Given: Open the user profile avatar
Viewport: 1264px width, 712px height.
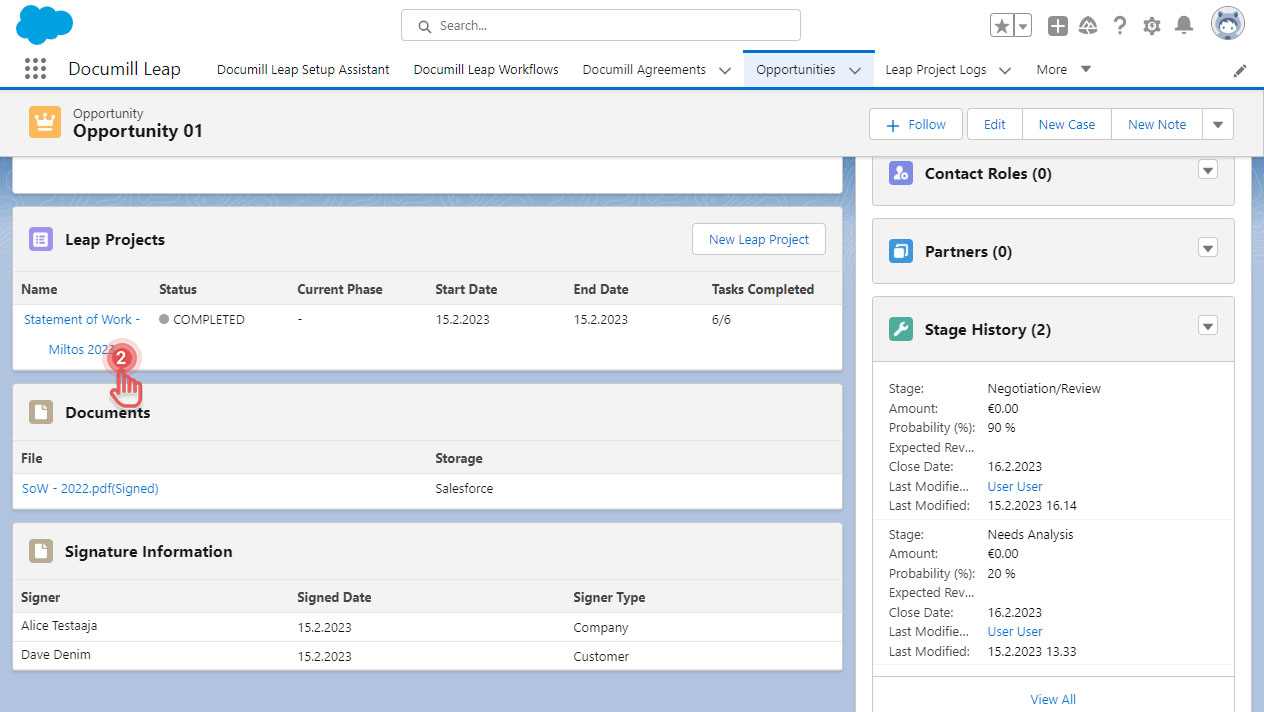Looking at the screenshot, I should click(x=1227, y=24).
